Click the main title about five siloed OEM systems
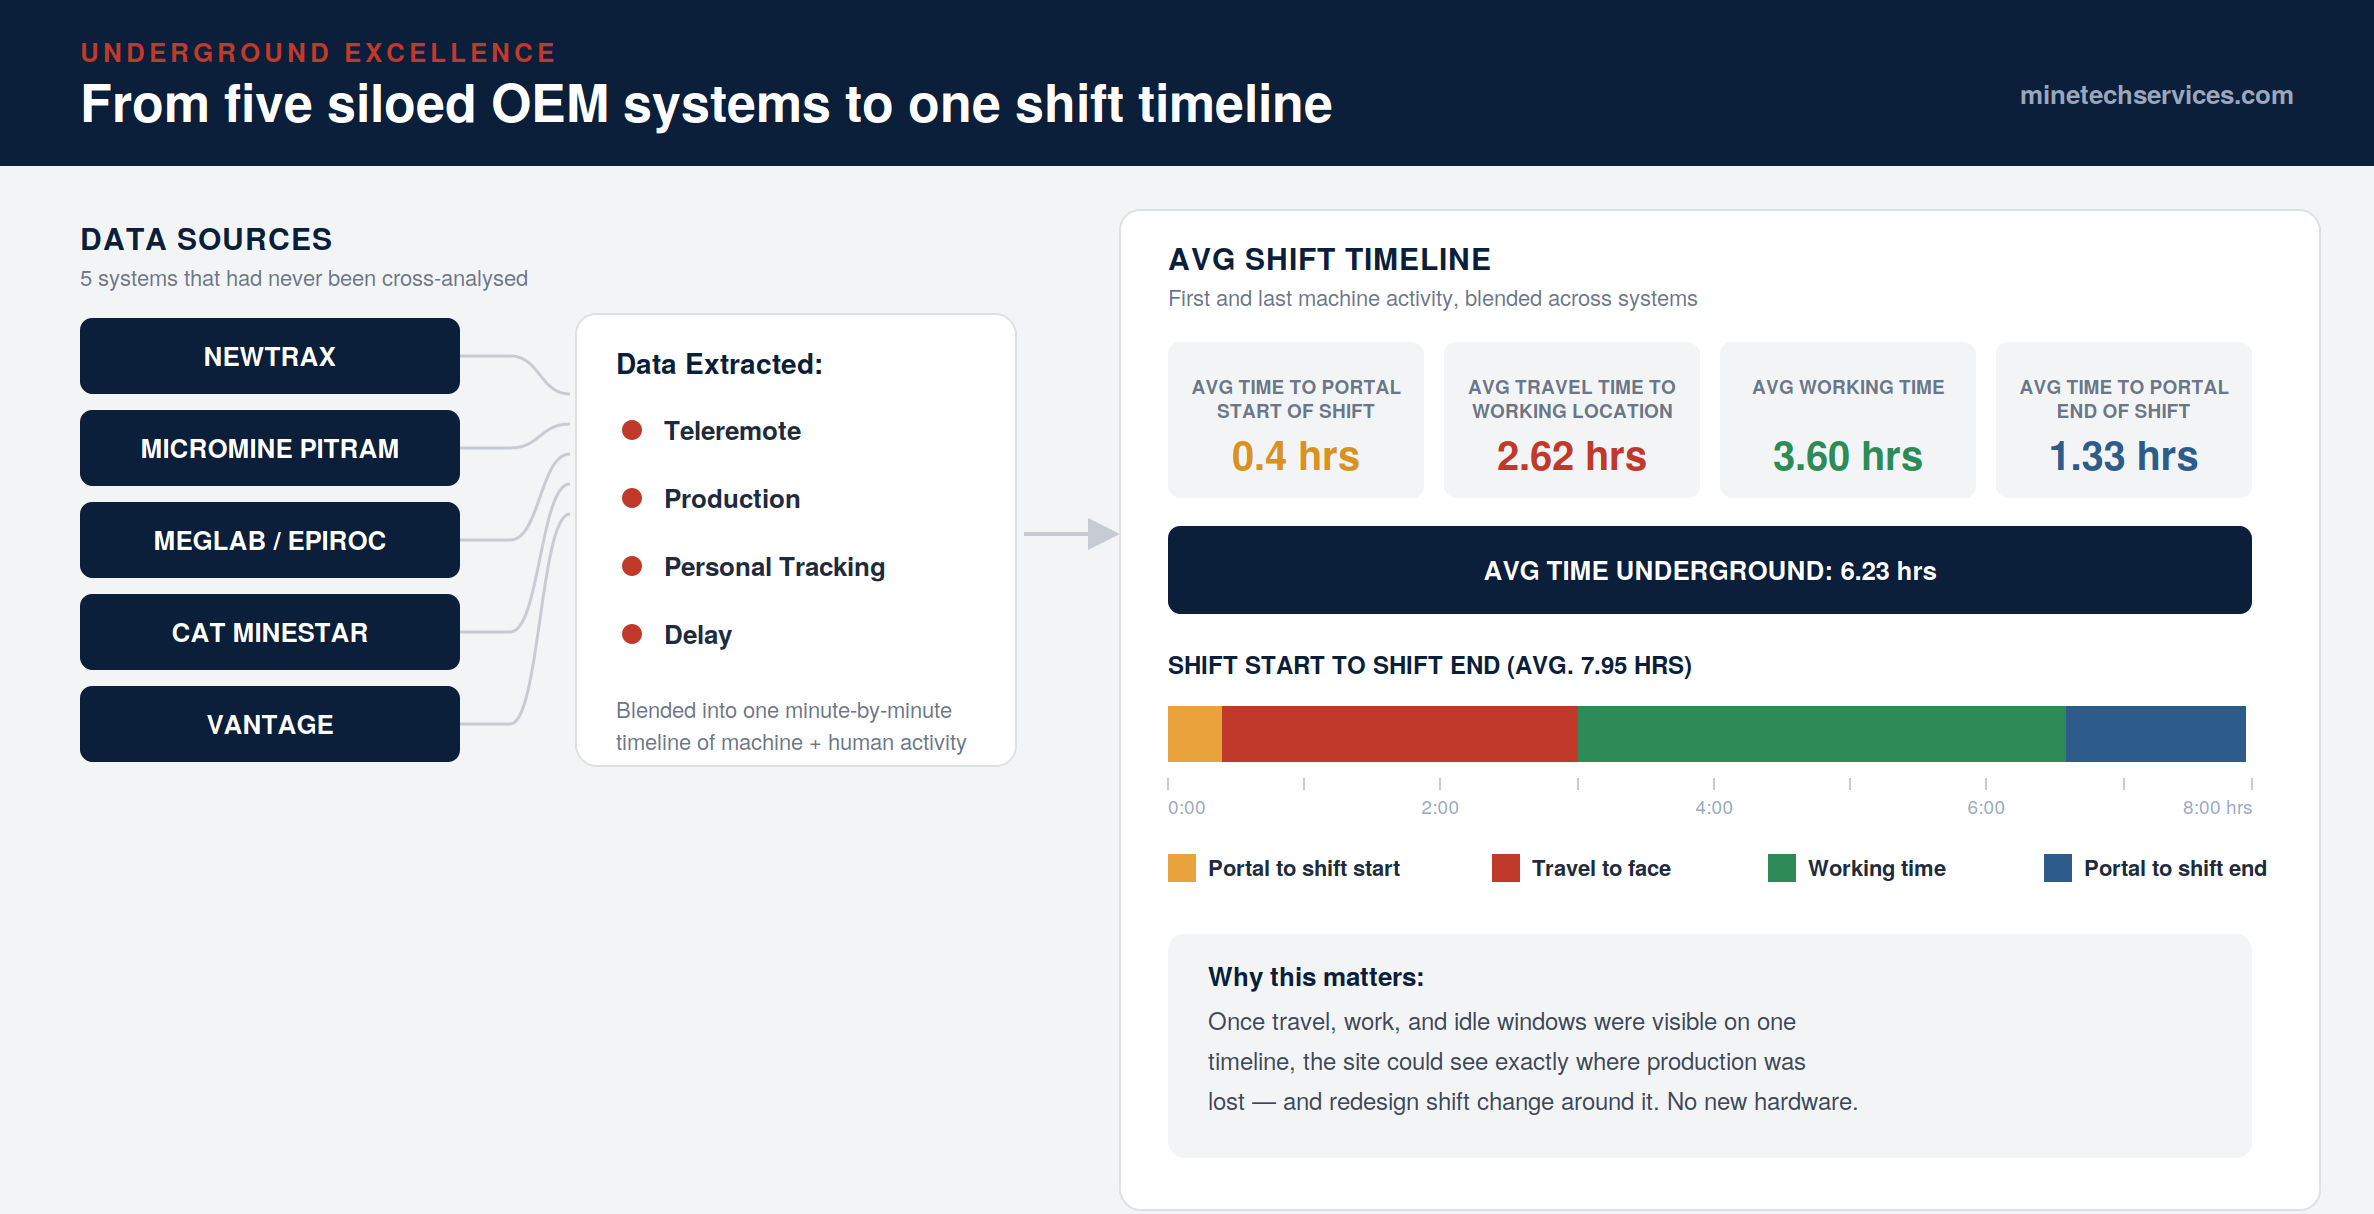This screenshot has width=2374, height=1214. pyautogui.click(x=706, y=104)
